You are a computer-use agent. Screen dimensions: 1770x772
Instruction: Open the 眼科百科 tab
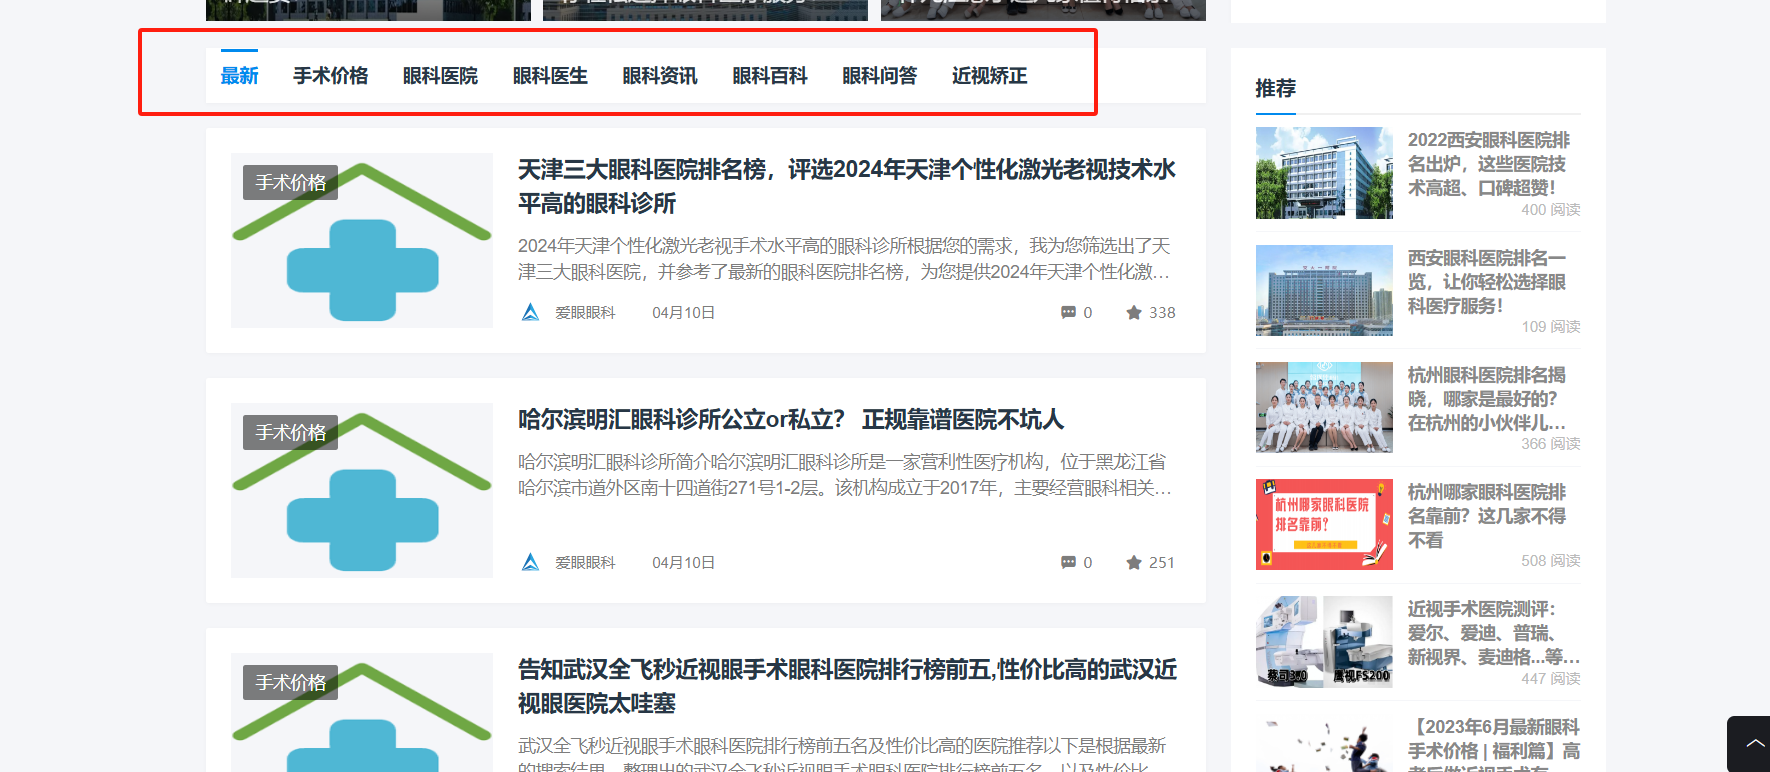tap(770, 76)
